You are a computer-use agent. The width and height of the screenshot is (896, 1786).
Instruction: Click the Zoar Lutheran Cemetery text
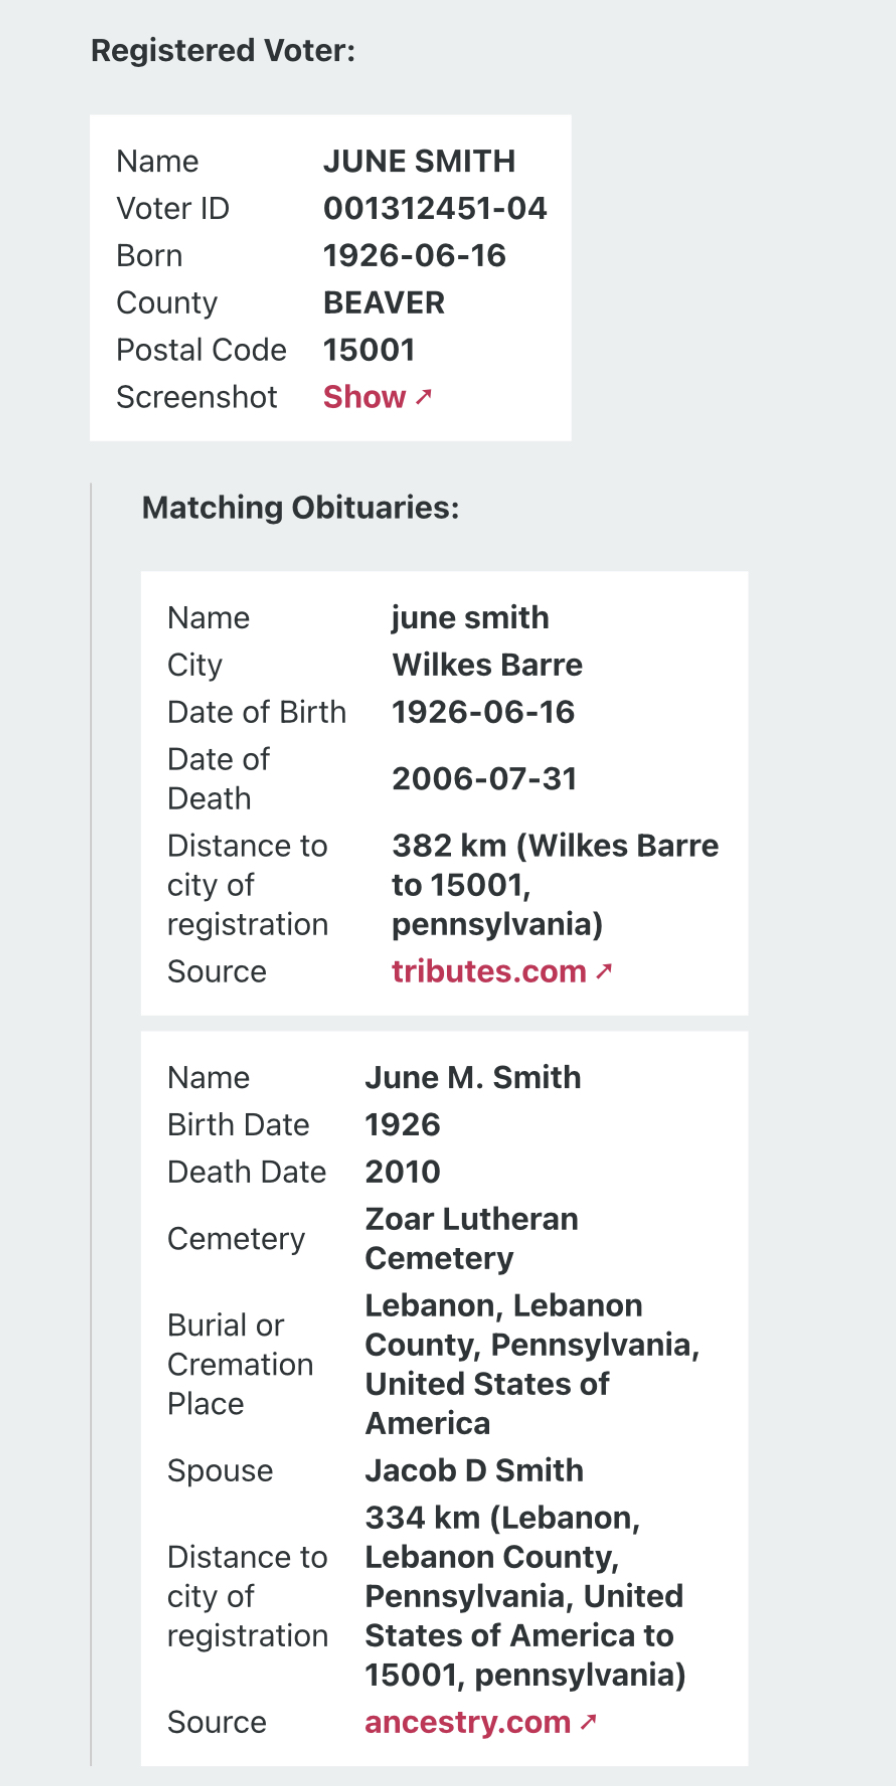(471, 1238)
